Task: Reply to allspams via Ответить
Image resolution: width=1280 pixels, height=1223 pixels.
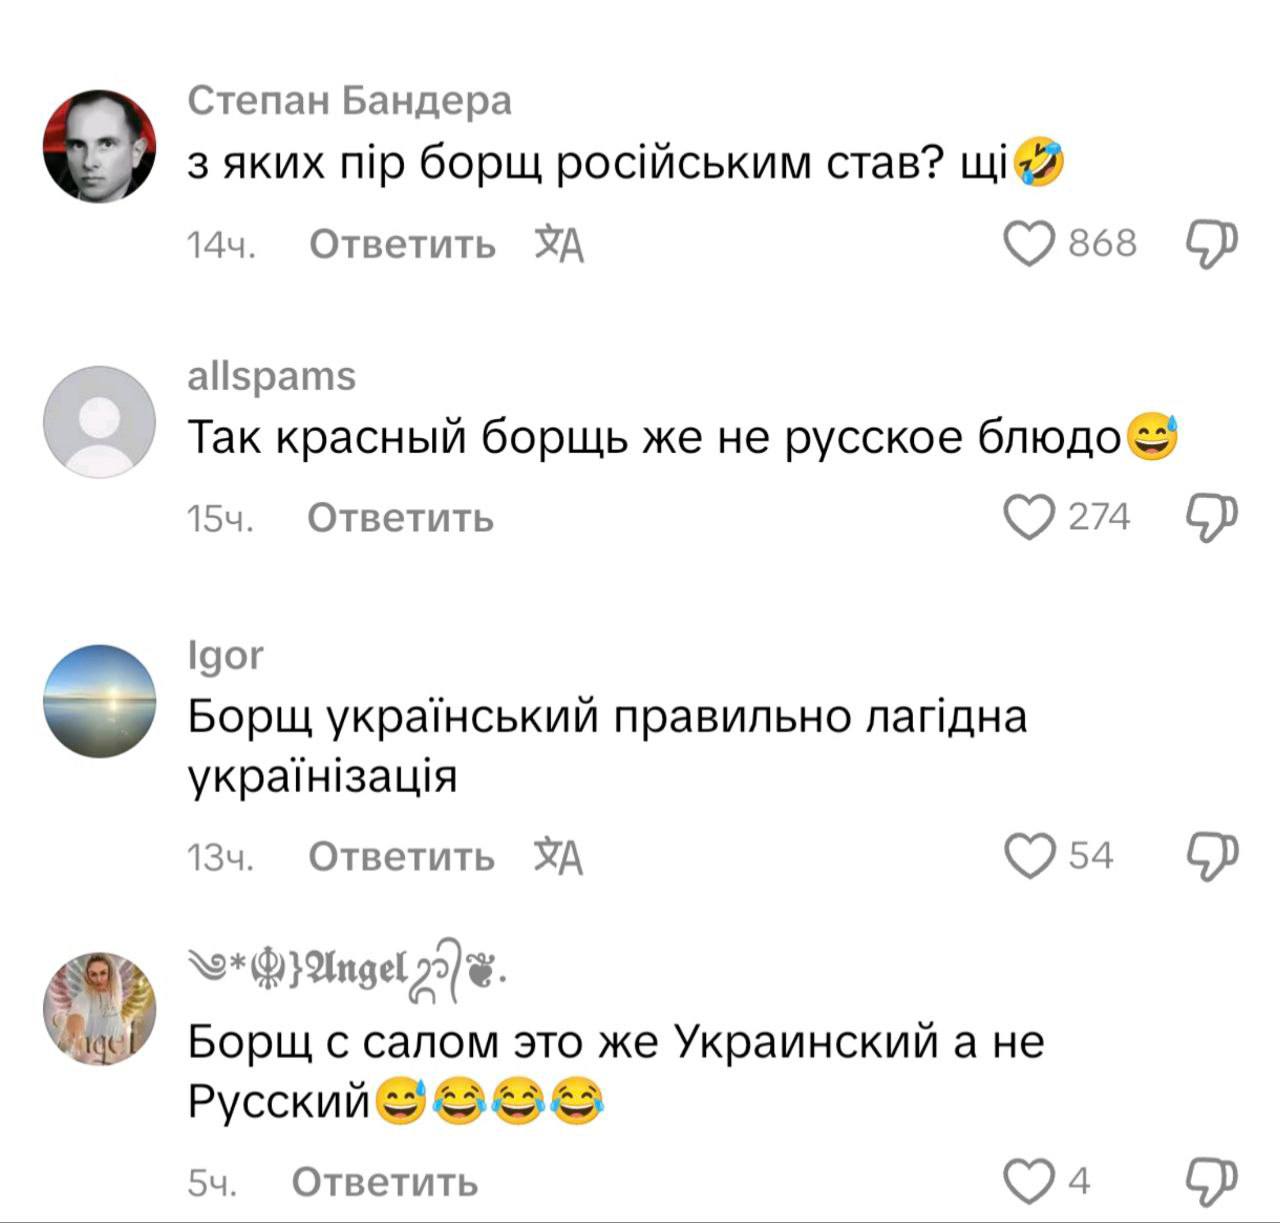Action: click(x=400, y=518)
